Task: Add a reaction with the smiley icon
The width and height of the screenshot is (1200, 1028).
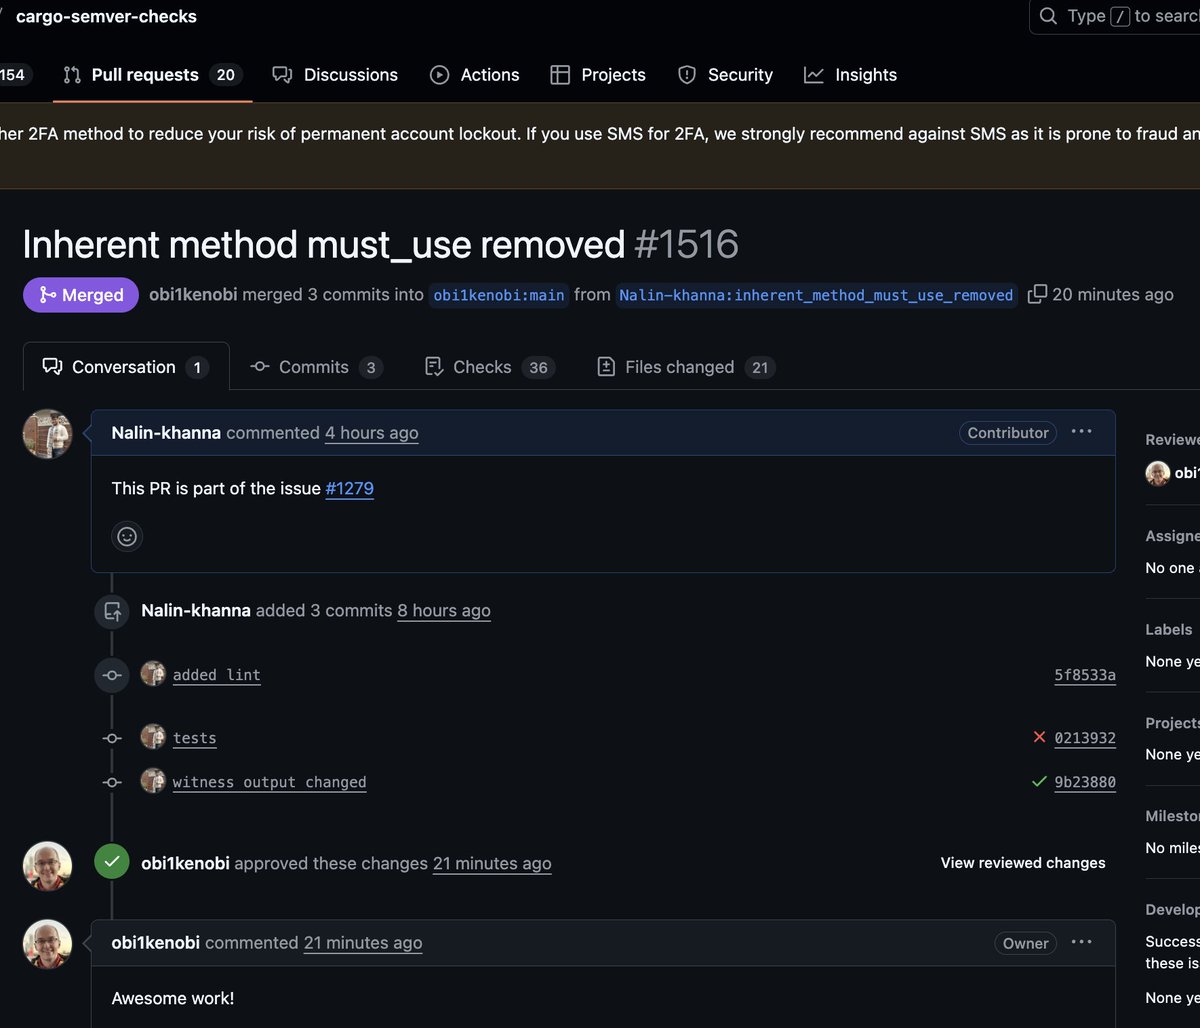Action: [127, 537]
